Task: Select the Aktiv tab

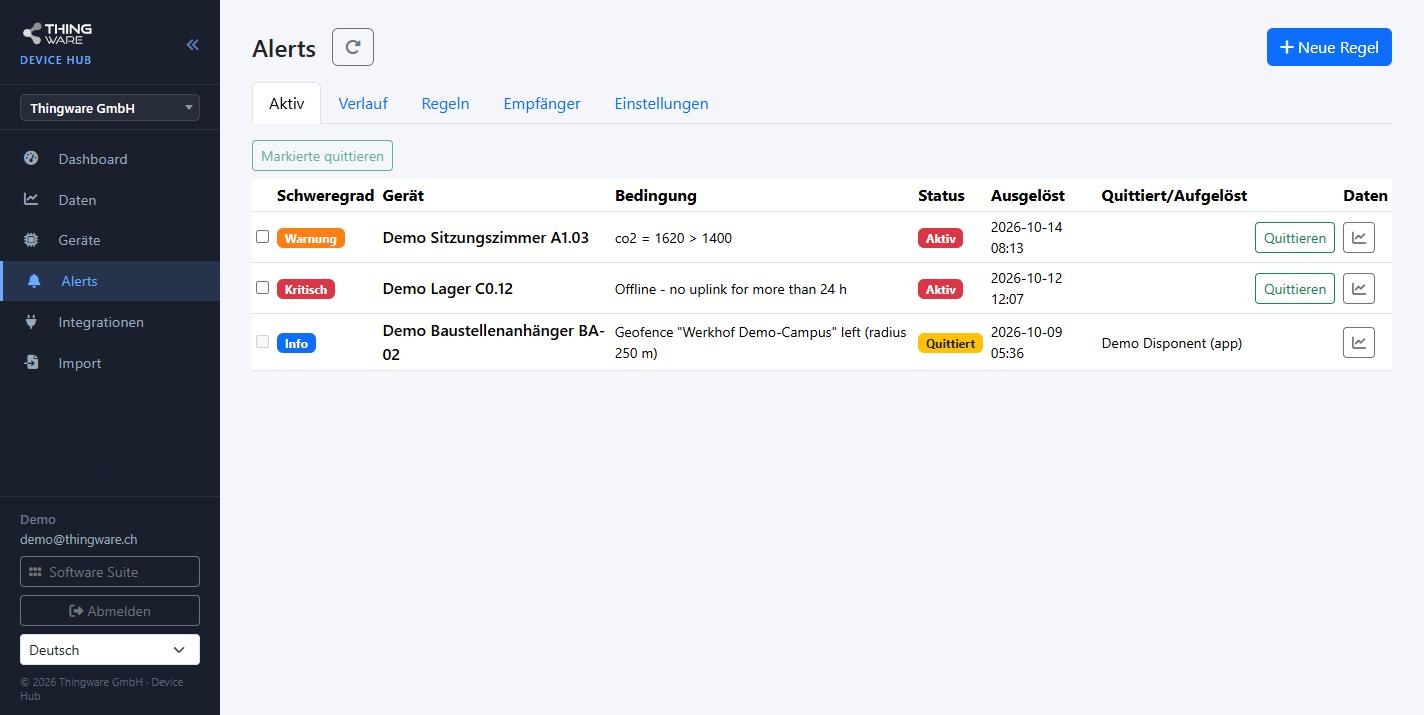Action: point(286,103)
